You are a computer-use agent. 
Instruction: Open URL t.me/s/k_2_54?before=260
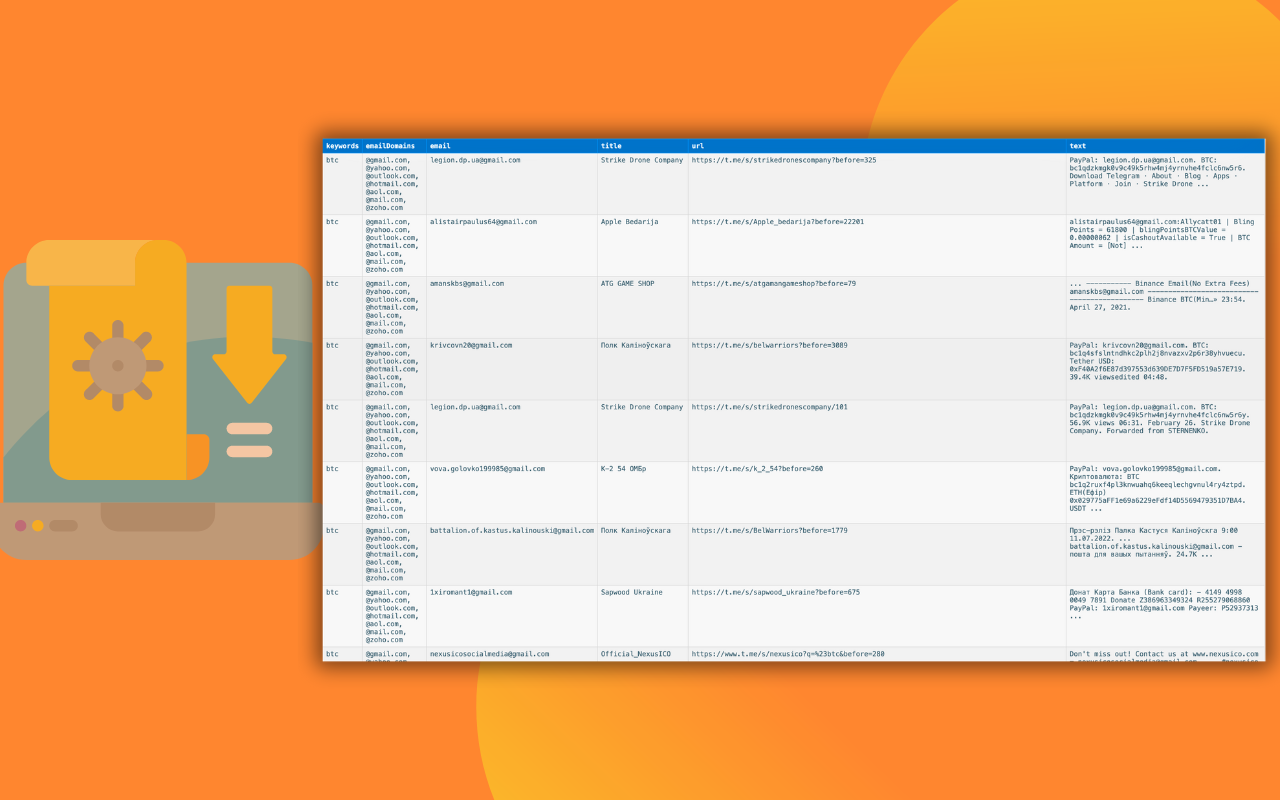[758, 469]
